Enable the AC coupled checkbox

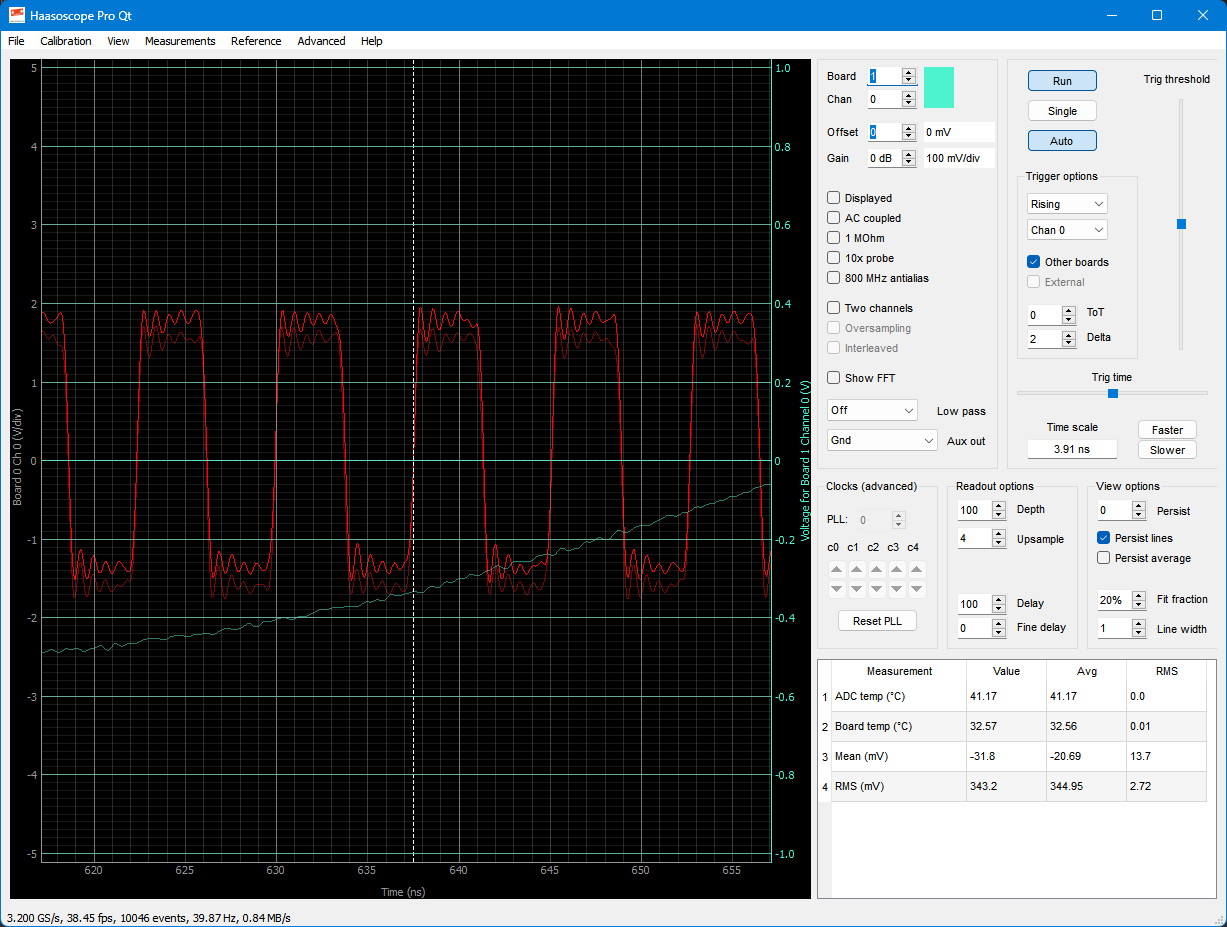834,218
